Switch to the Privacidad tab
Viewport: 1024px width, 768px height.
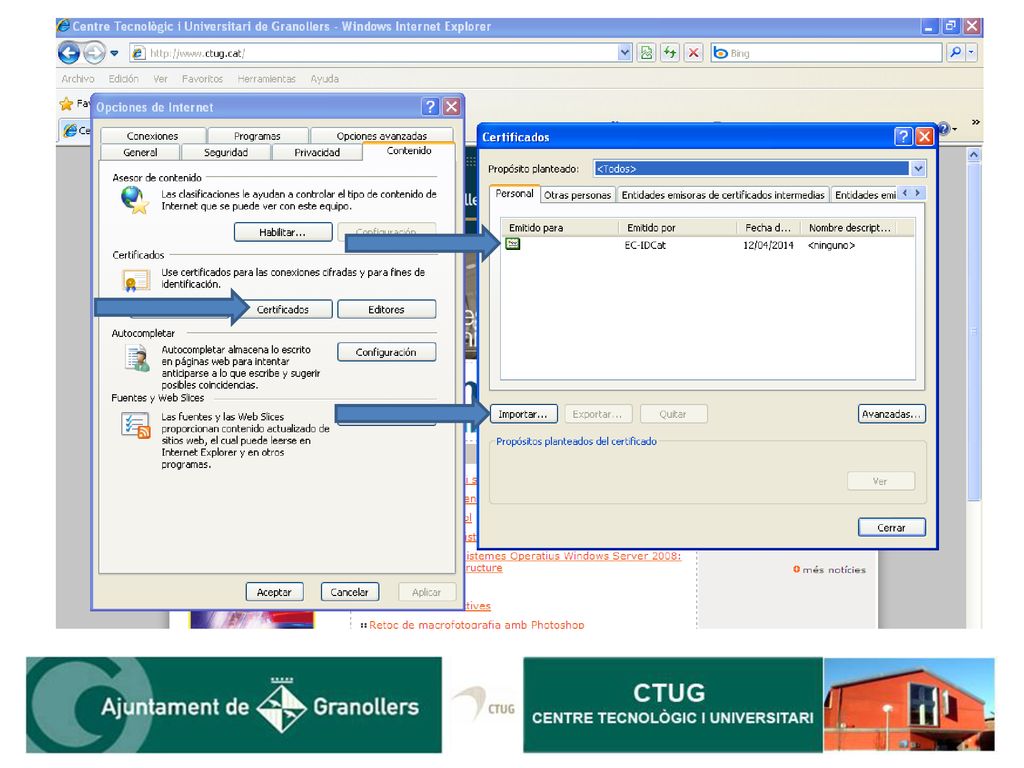click(x=317, y=152)
